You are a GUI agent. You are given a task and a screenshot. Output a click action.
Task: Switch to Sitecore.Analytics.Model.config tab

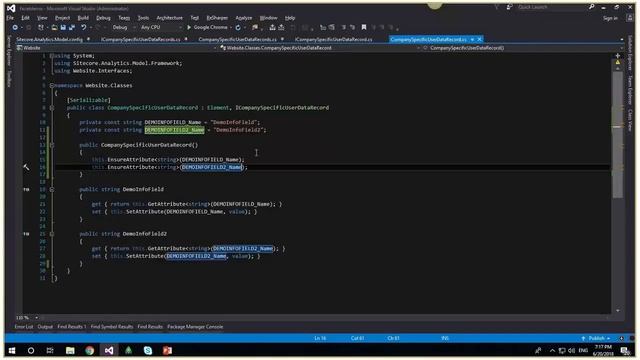pyautogui.click(x=49, y=40)
